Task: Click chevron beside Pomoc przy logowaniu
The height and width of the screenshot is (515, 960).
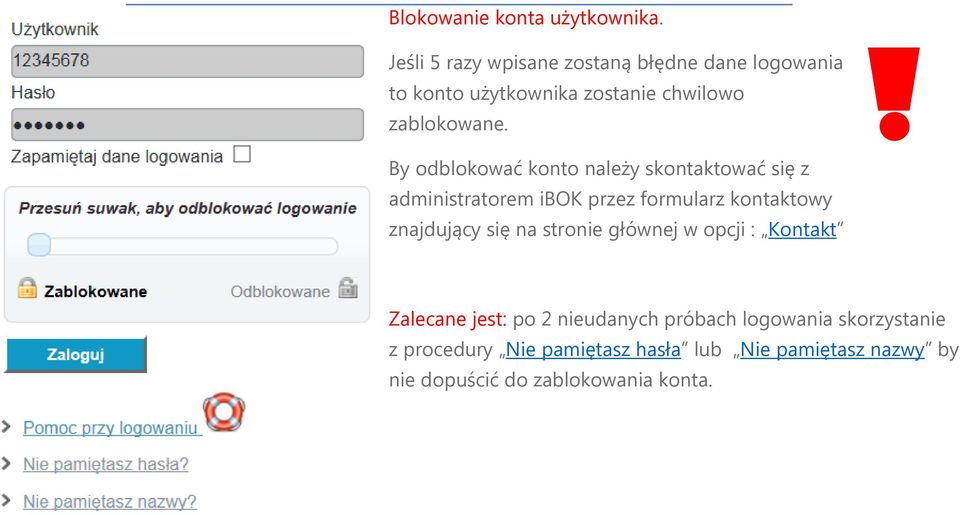Action: click(x=7, y=427)
